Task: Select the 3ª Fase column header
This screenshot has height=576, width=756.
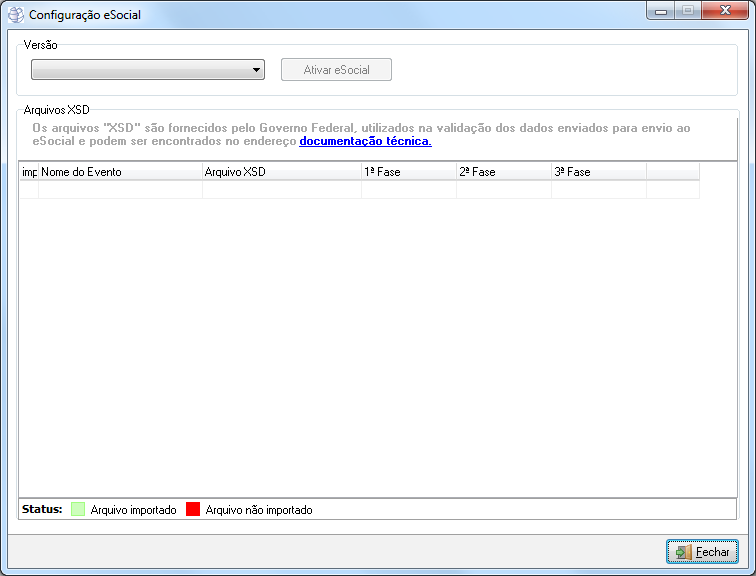Action: click(598, 172)
